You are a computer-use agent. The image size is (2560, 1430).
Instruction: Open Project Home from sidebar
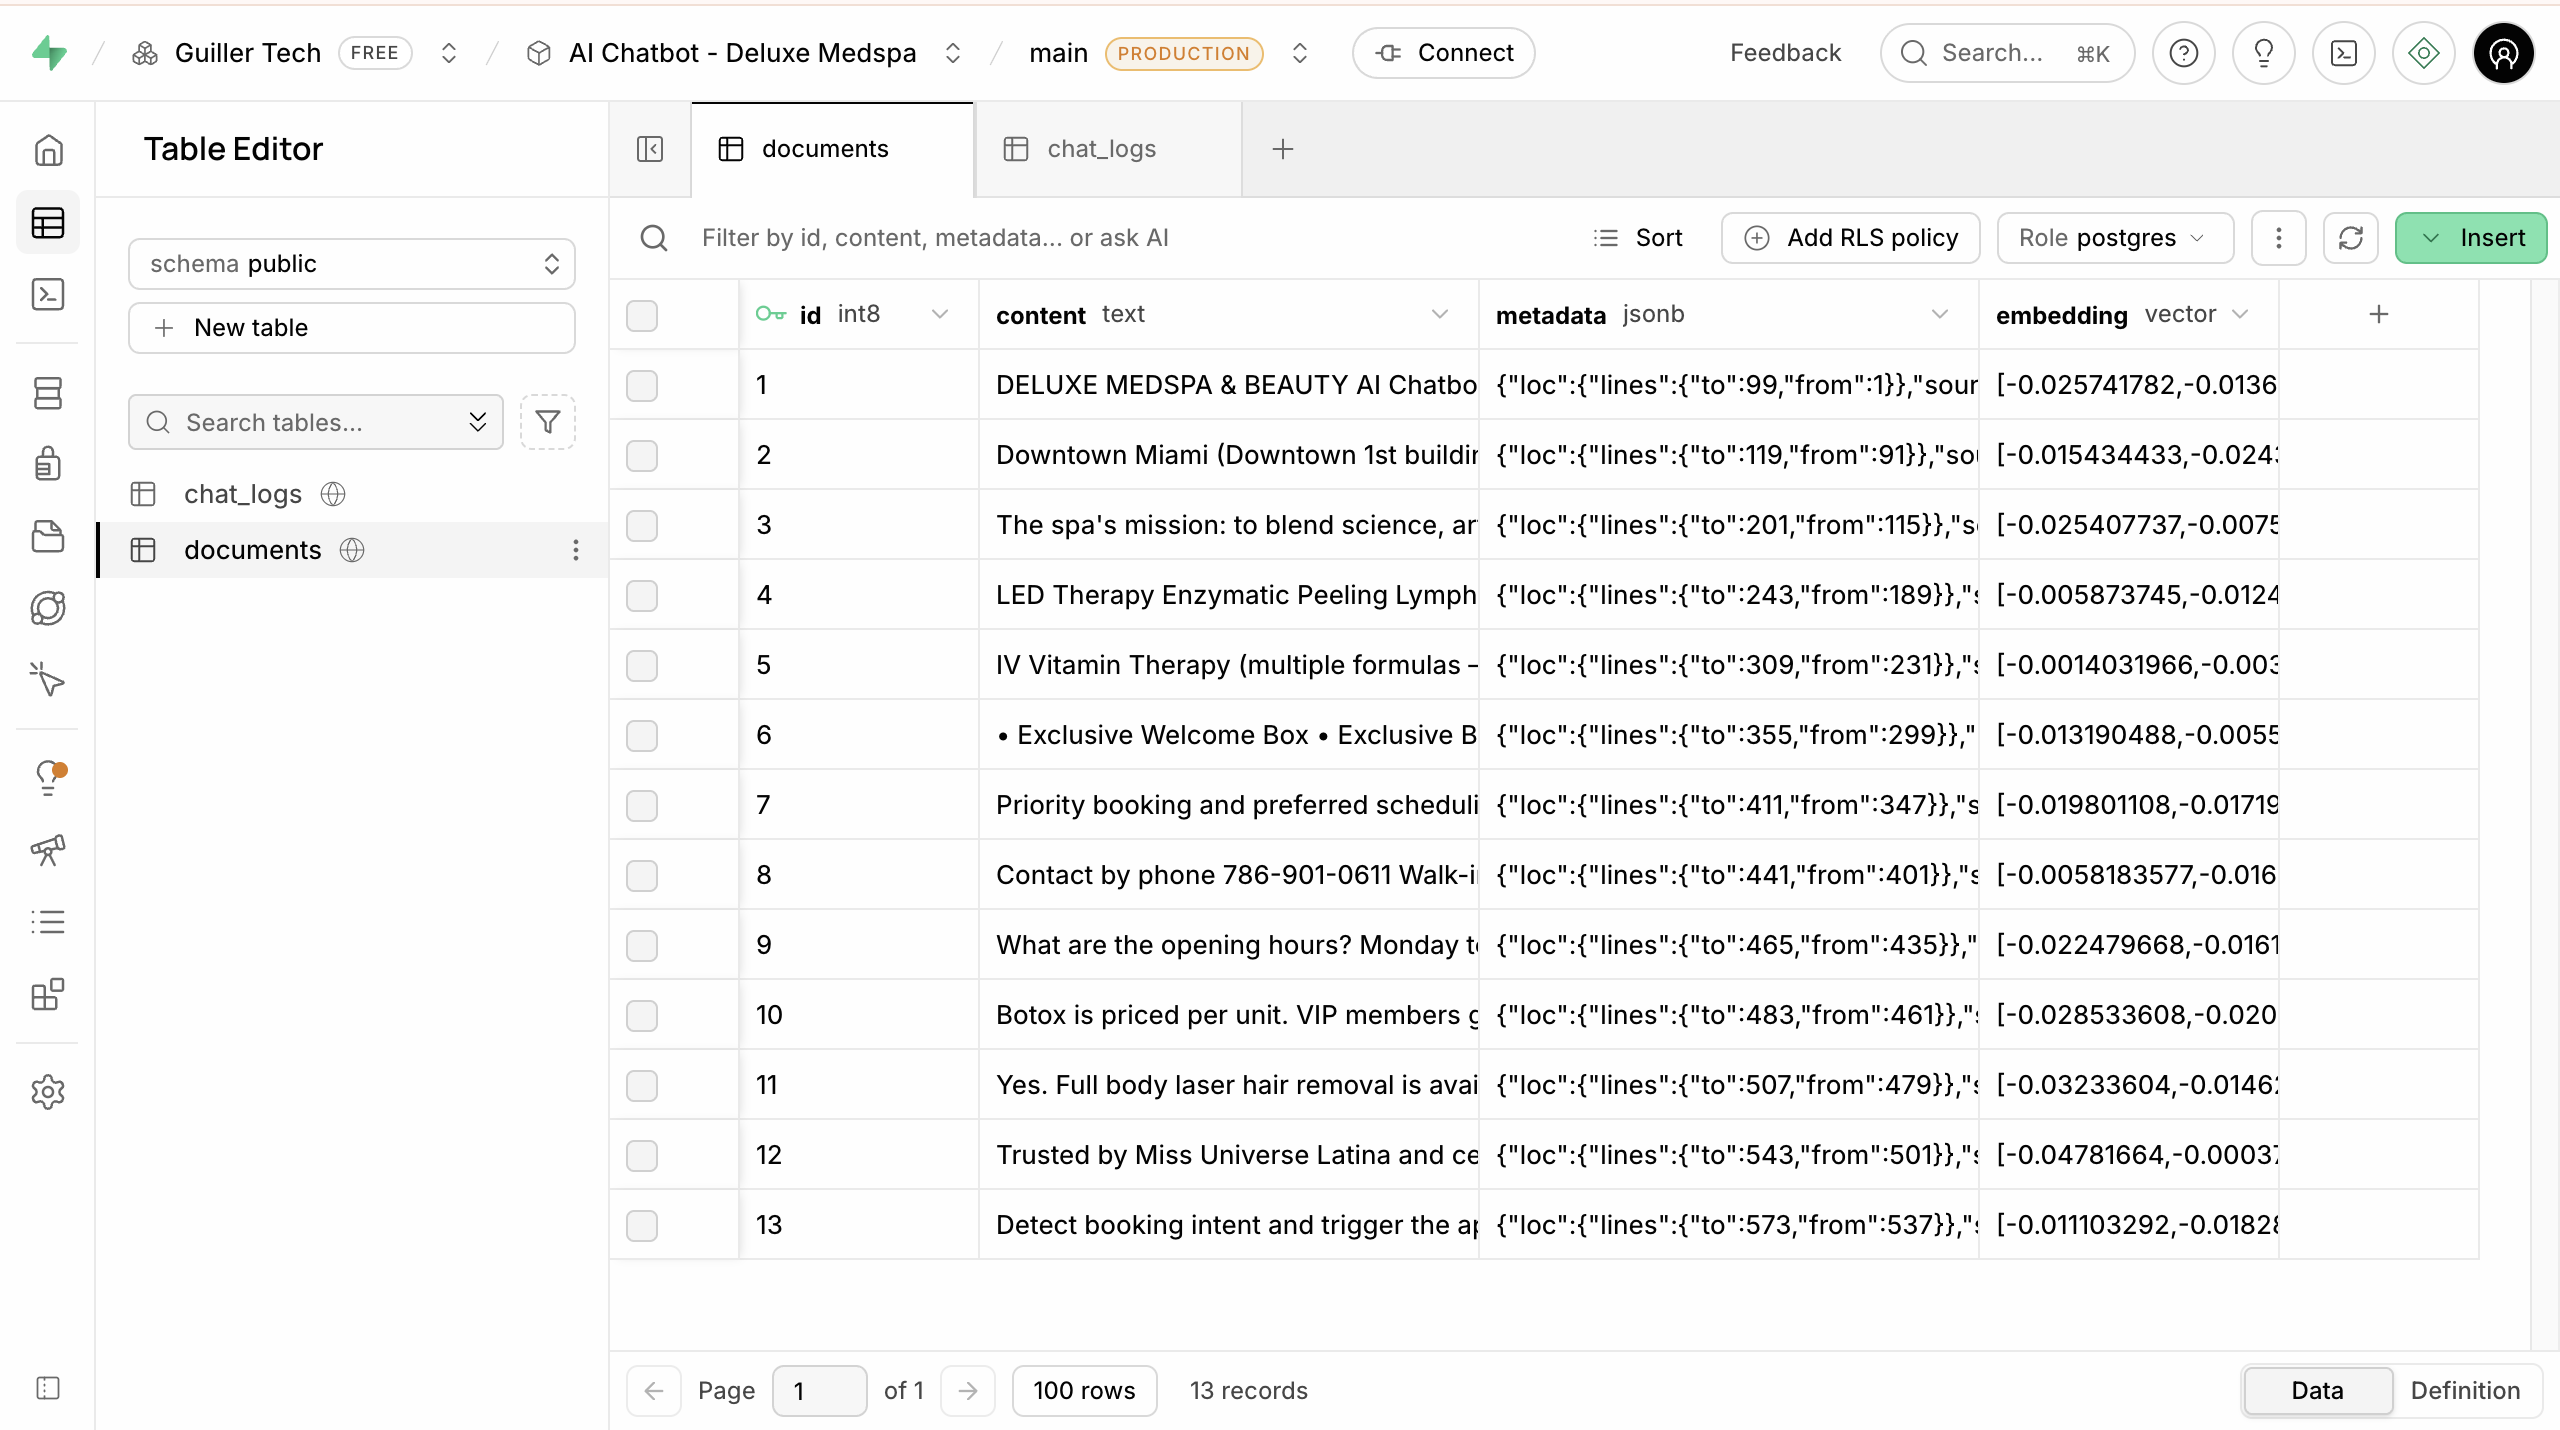click(x=48, y=150)
